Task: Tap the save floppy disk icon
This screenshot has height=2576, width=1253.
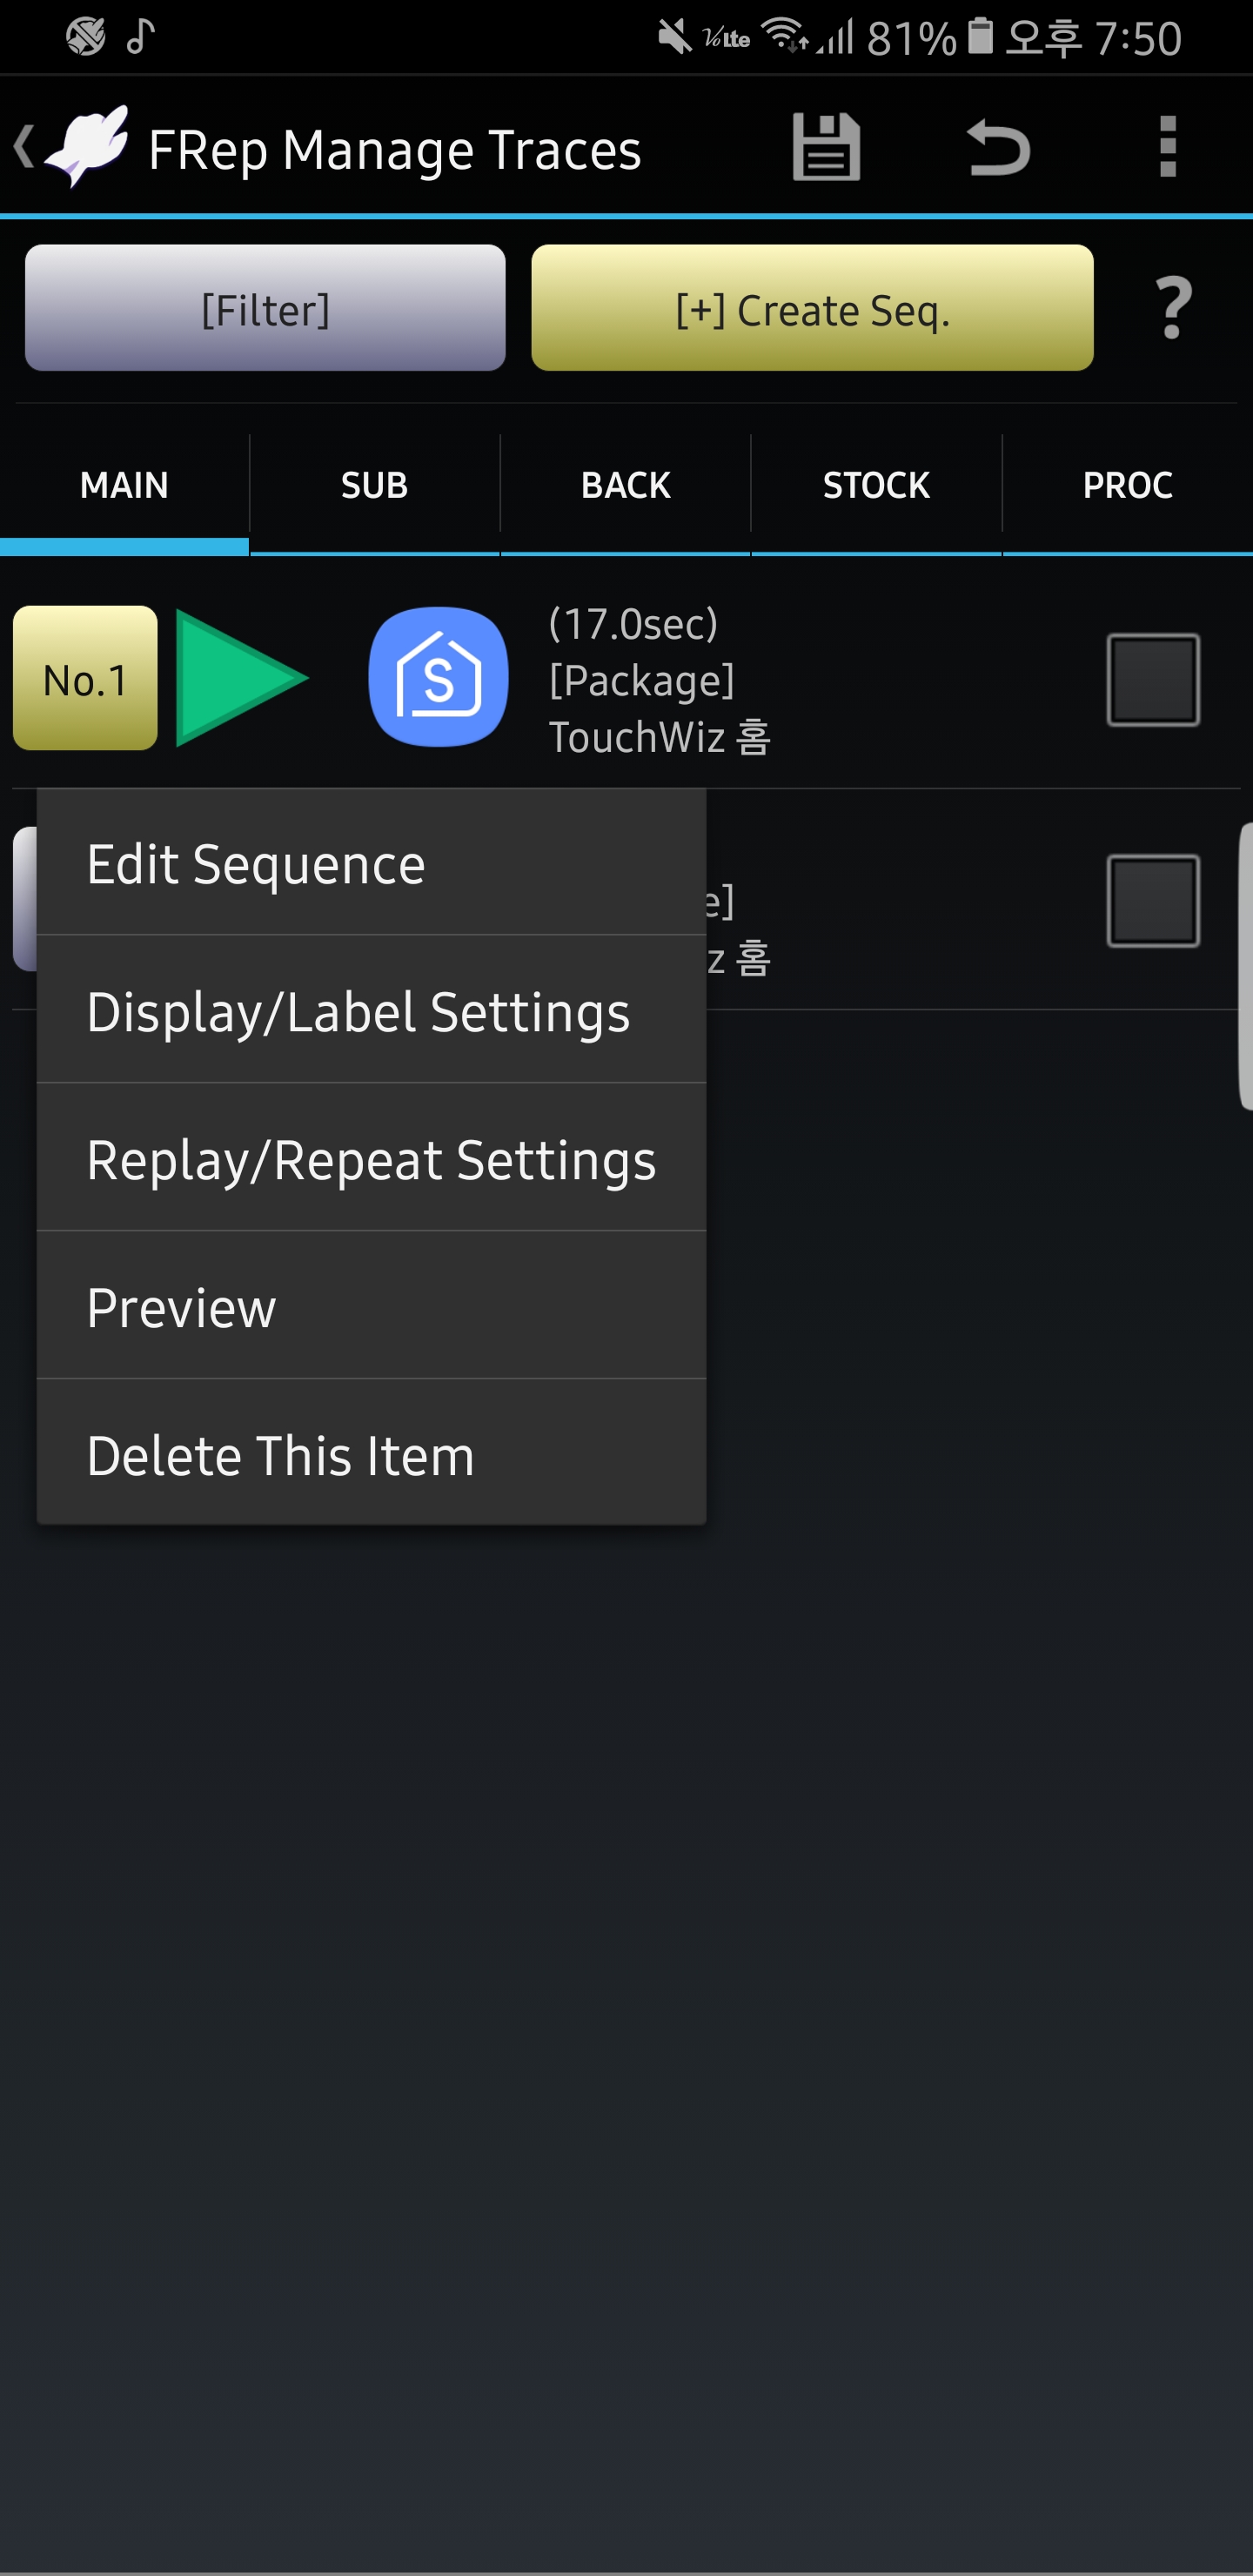Action: (826, 147)
